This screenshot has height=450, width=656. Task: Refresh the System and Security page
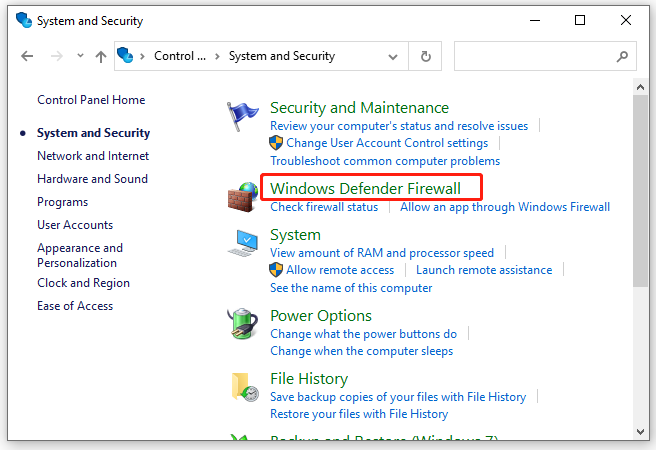425,56
